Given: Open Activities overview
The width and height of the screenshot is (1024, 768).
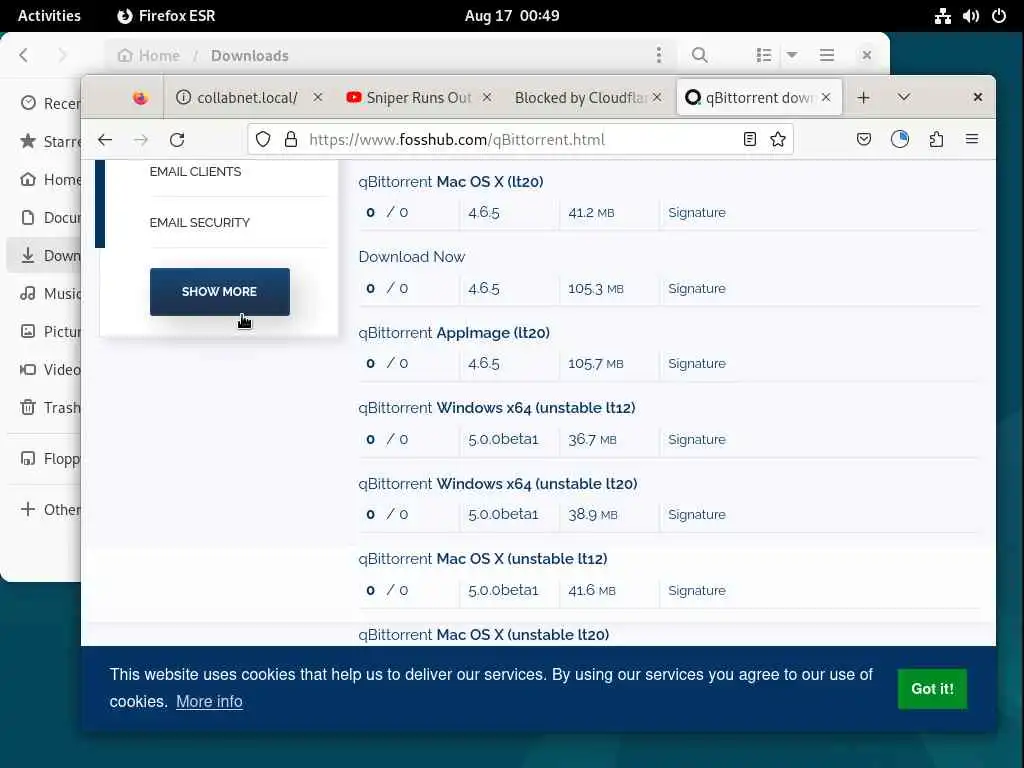Looking at the screenshot, I should tap(49, 16).
